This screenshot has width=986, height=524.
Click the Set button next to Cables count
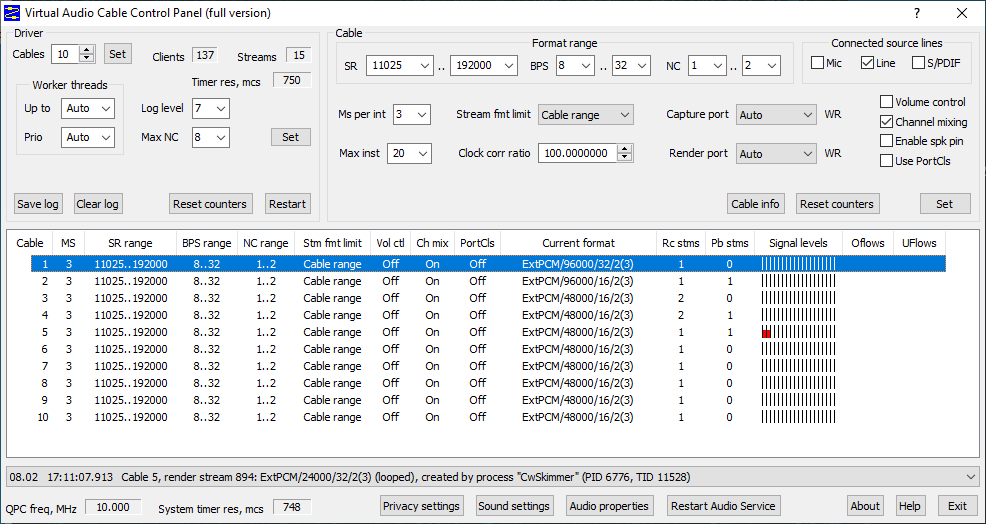[118, 54]
